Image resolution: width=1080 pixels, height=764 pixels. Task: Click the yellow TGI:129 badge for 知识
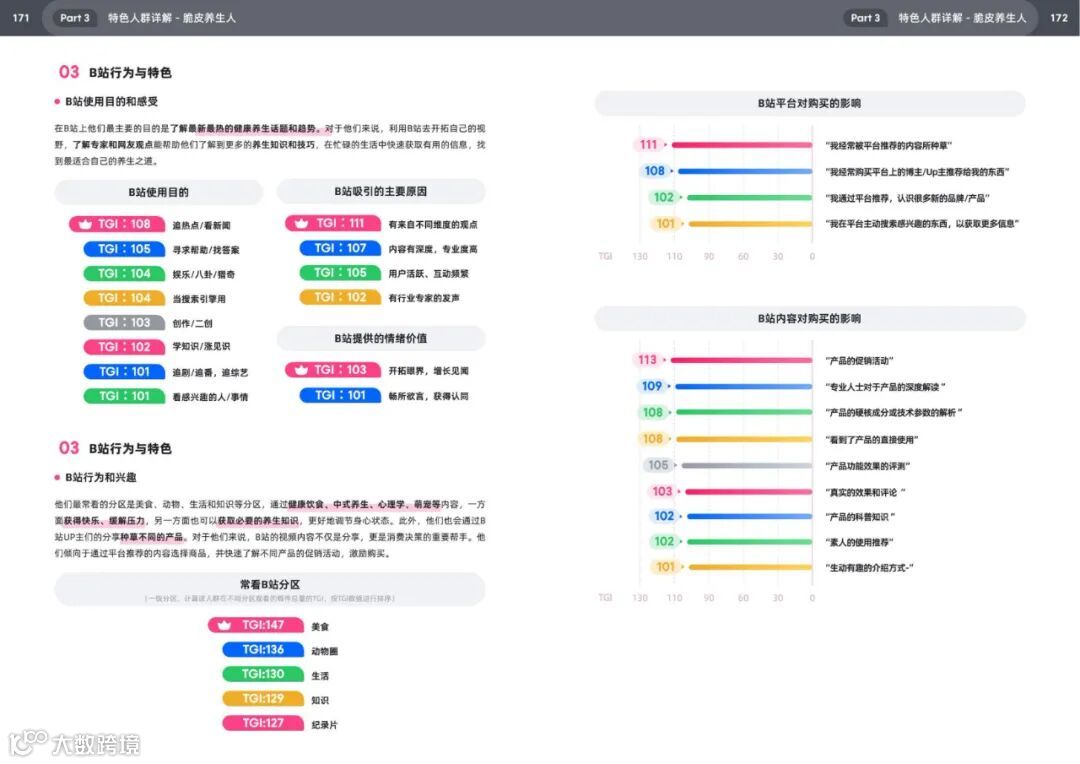[x=263, y=699]
